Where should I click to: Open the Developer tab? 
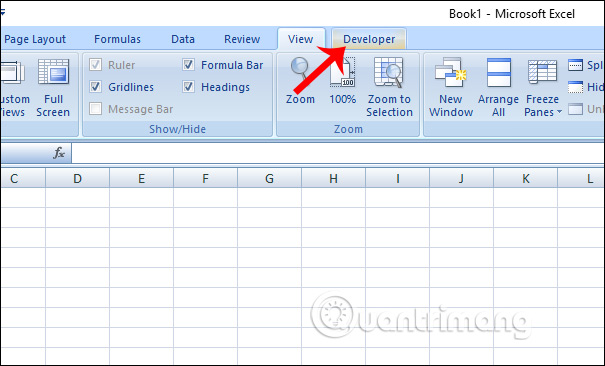(x=369, y=39)
